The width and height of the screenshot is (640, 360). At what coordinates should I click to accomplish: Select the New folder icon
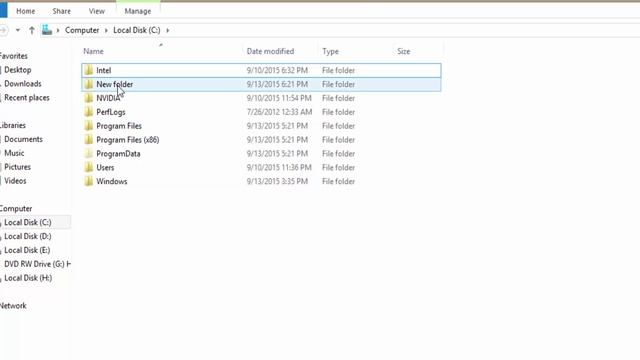click(x=89, y=84)
